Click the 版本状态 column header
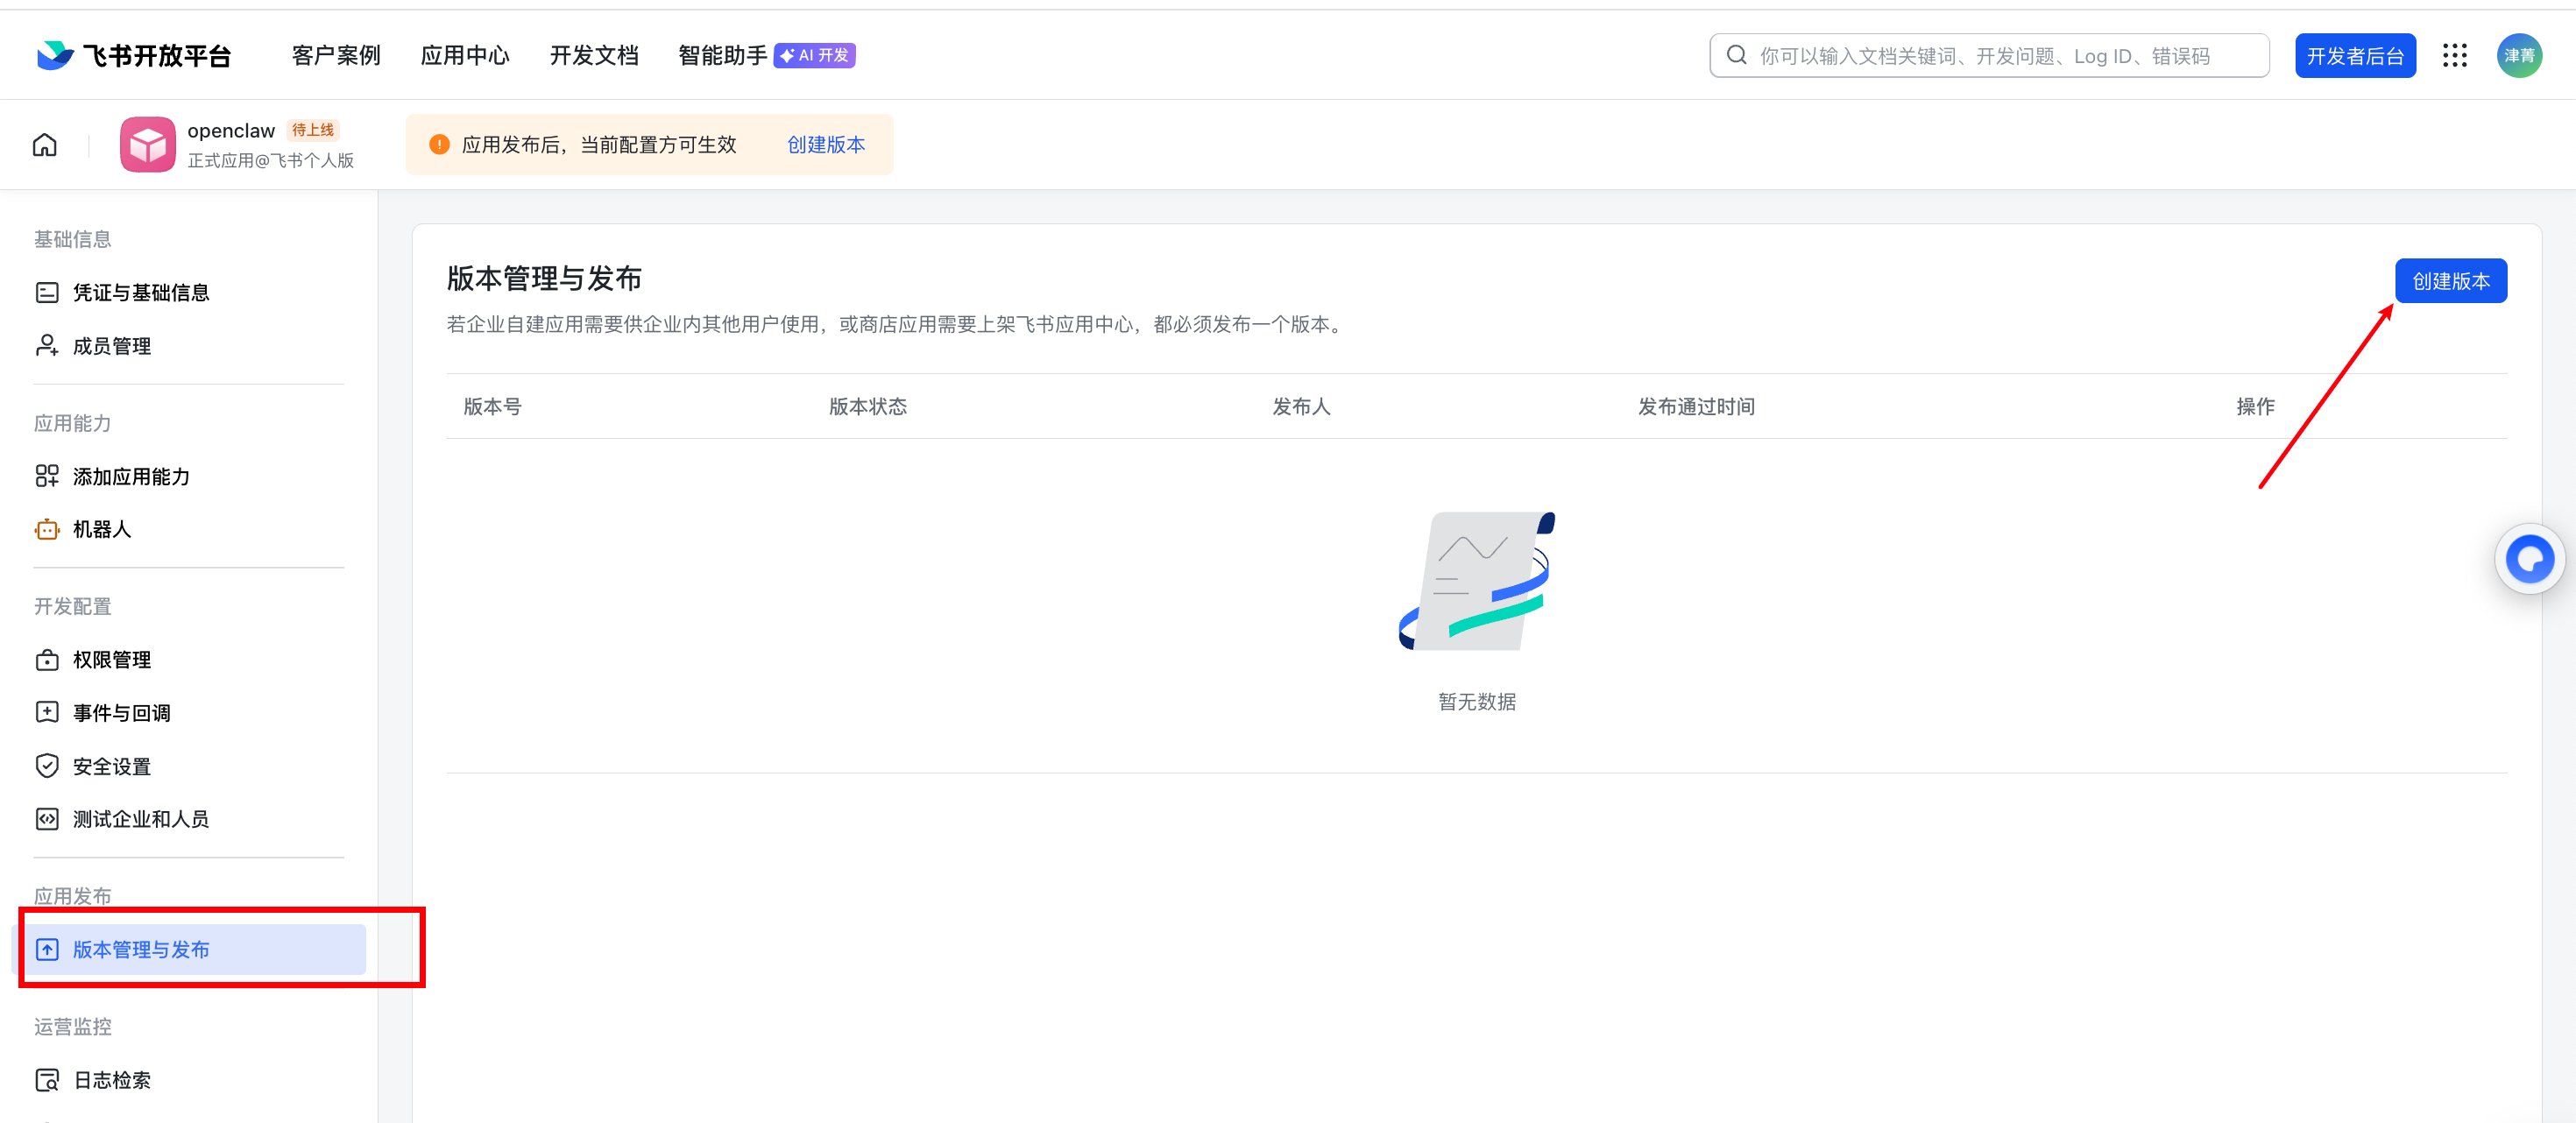Screen dimensions: 2576x1123 pyautogui.click(x=868, y=406)
